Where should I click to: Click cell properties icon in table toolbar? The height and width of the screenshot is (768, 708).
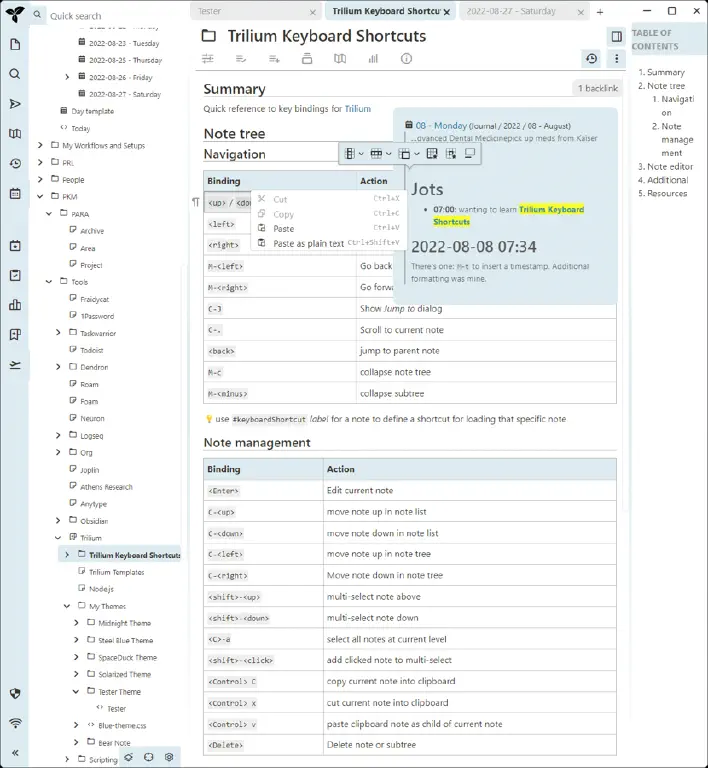coord(451,154)
